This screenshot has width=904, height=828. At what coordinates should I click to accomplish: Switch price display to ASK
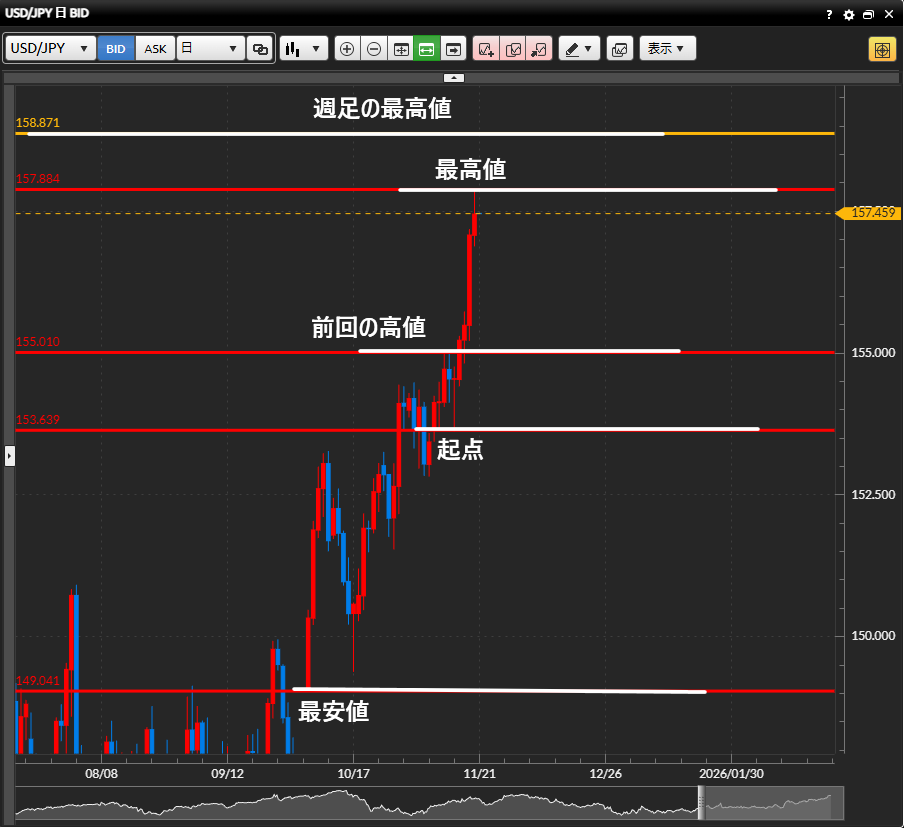pos(155,49)
